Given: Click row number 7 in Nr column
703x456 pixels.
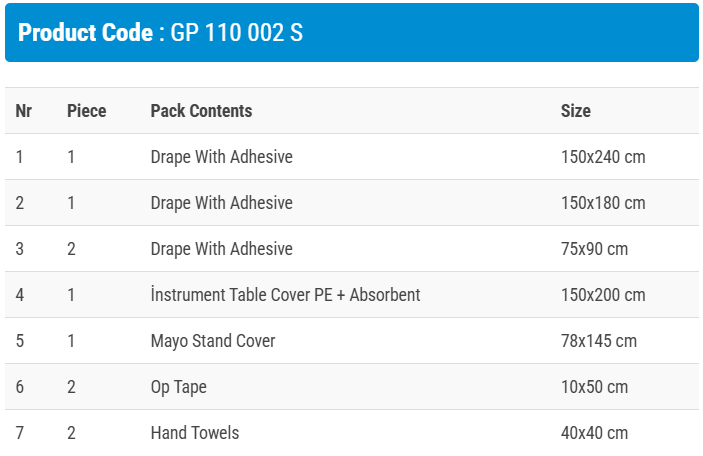Looking at the screenshot, I should (20, 433).
